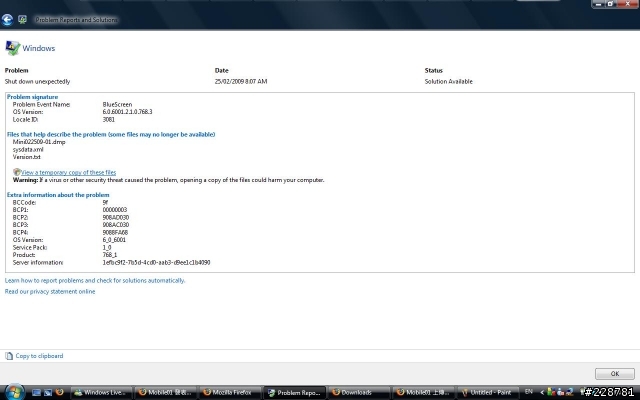Click the Shut down unexpectedly problem text
This screenshot has height=400, width=640.
point(38,82)
